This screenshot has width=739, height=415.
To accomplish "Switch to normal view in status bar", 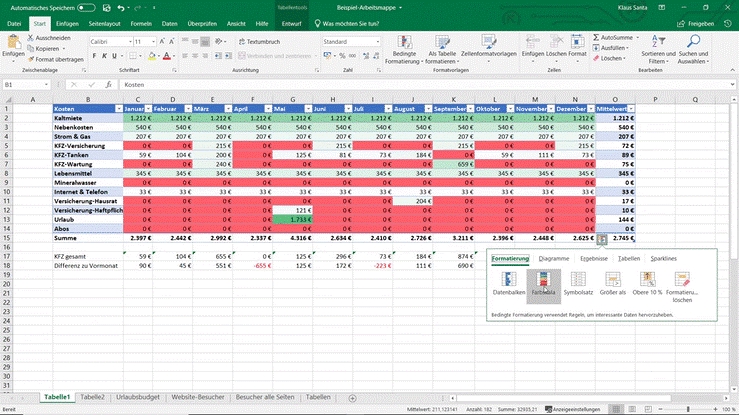I will pos(616,409).
